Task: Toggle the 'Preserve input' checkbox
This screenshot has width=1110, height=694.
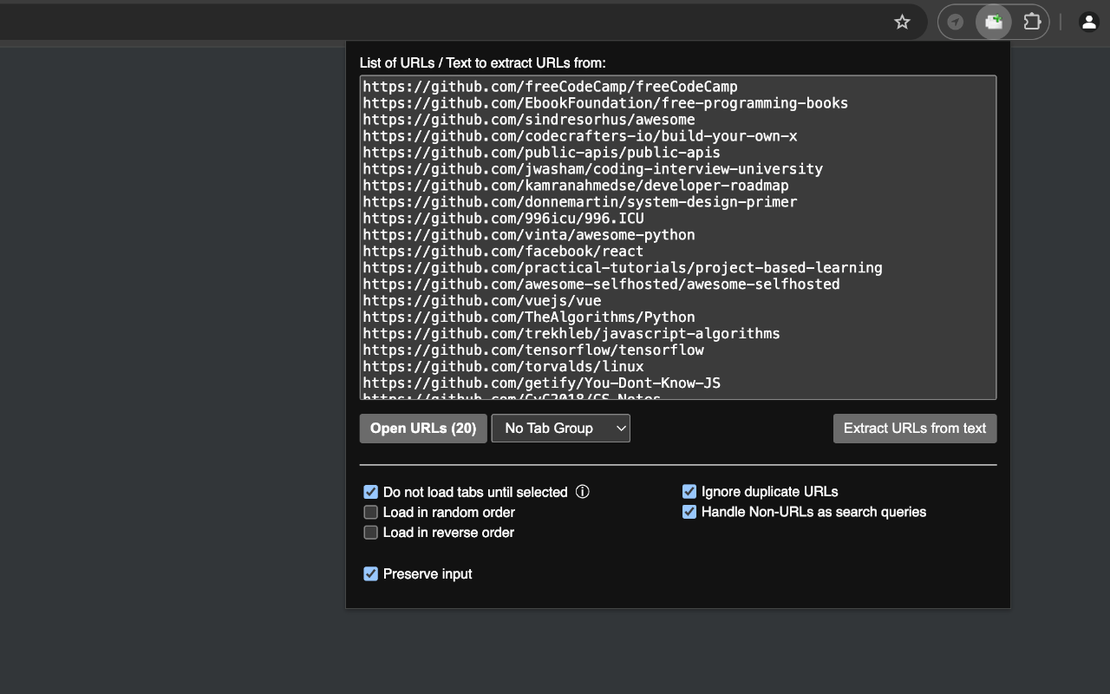Action: click(x=370, y=572)
